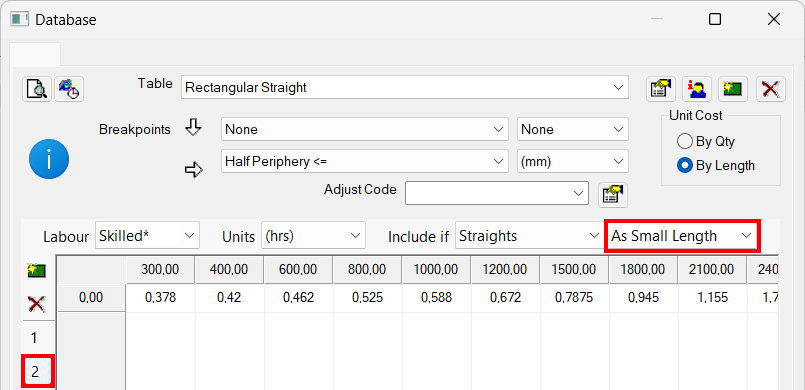
Task: Open the Include if Straights dropdown
Action: (529, 236)
